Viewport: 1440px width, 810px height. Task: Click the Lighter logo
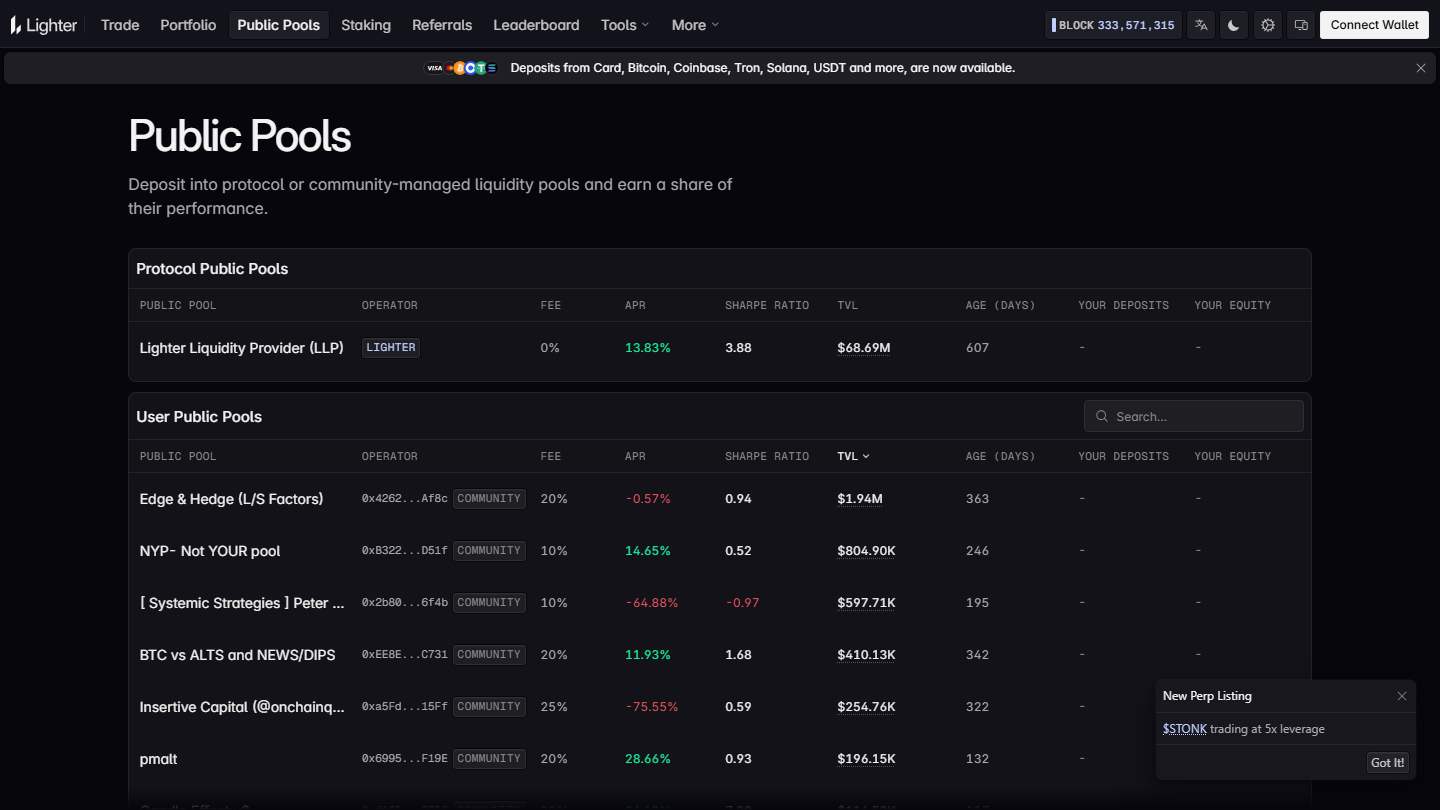point(44,25)
